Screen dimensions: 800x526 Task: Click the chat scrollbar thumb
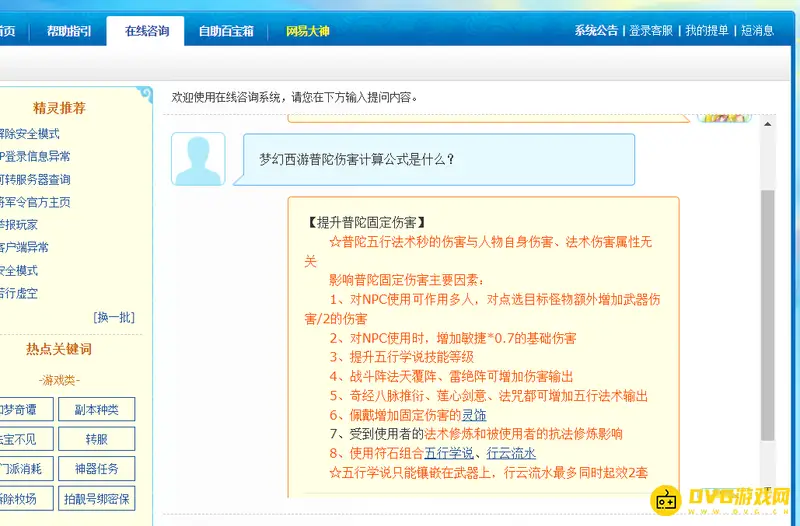pos(767,315)
